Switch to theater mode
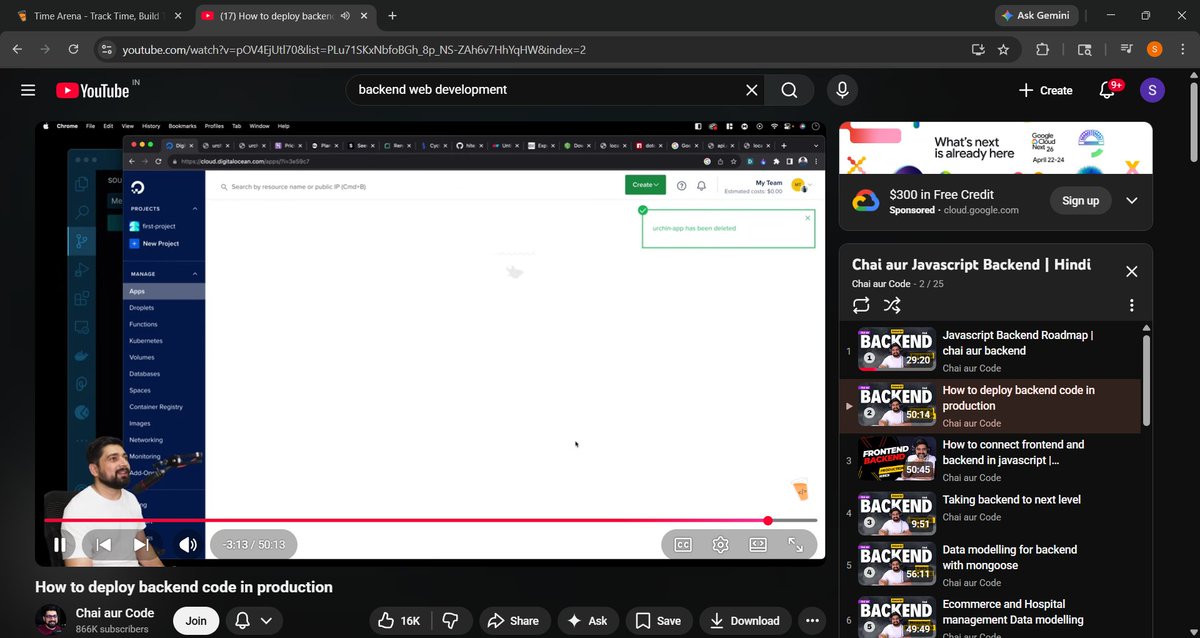The image size is (1200, 638). (758, 545)
